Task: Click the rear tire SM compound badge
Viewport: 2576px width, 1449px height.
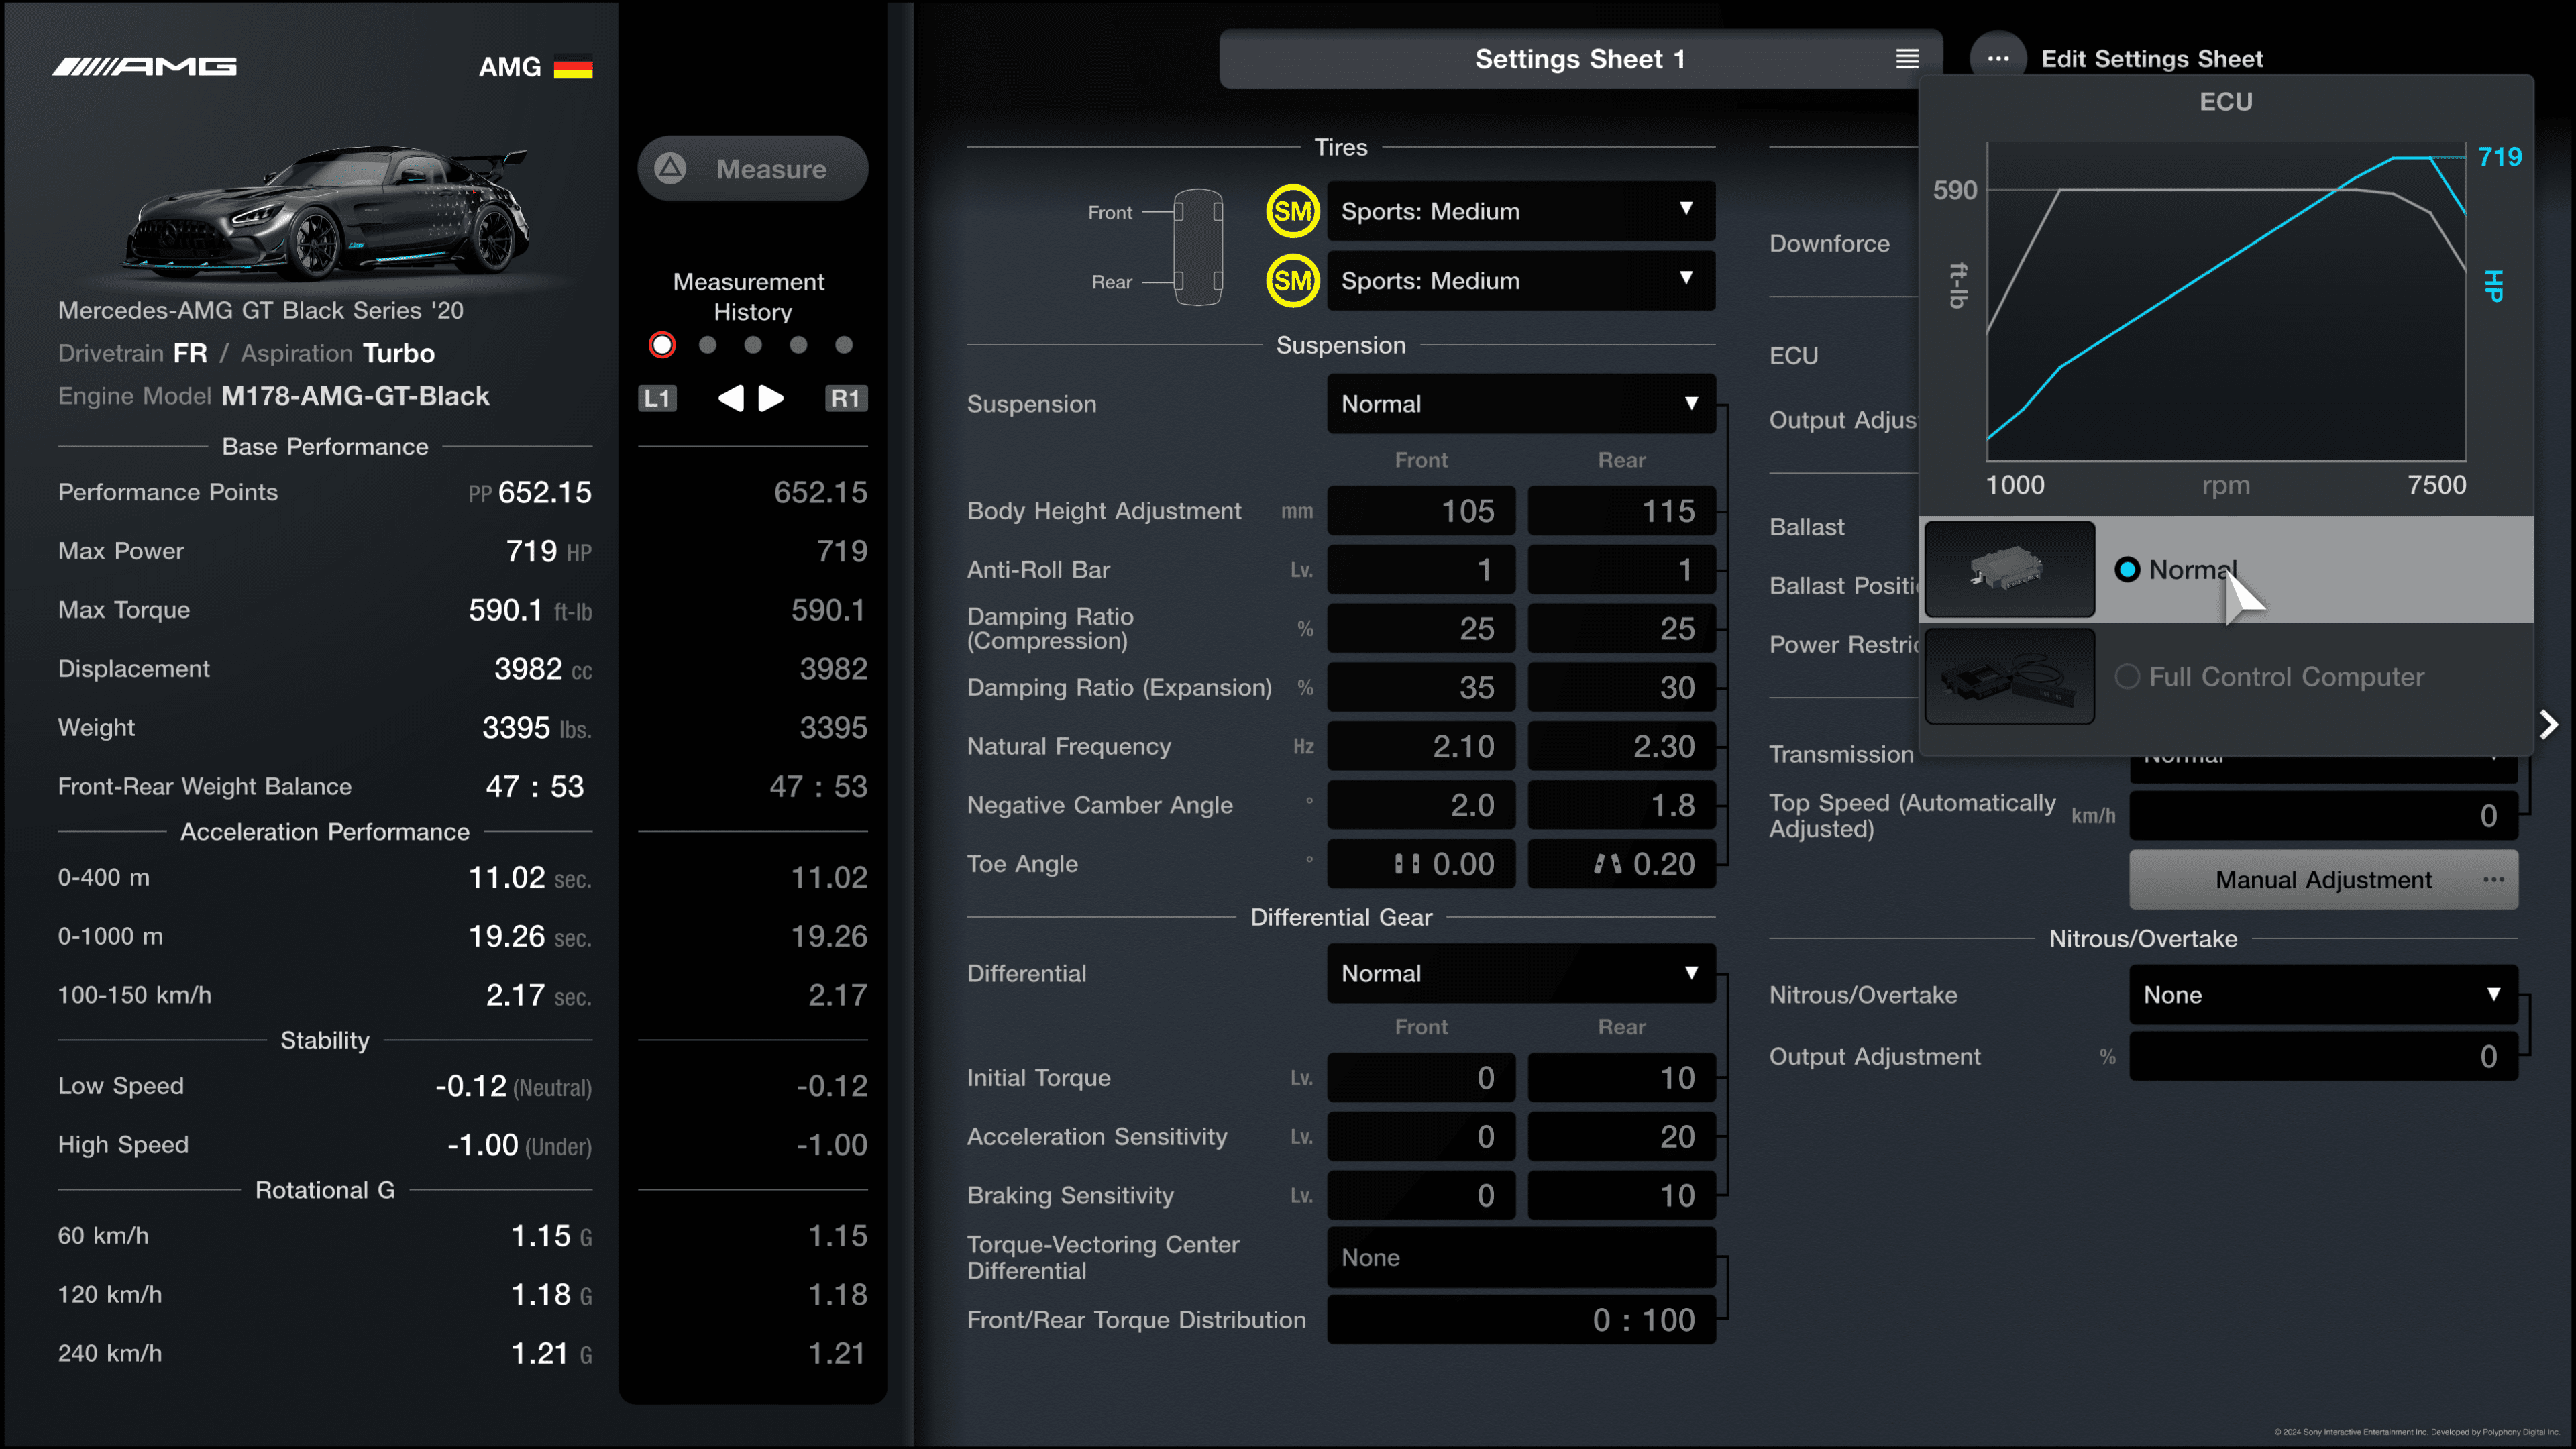Action: [x=1293, y=281]
